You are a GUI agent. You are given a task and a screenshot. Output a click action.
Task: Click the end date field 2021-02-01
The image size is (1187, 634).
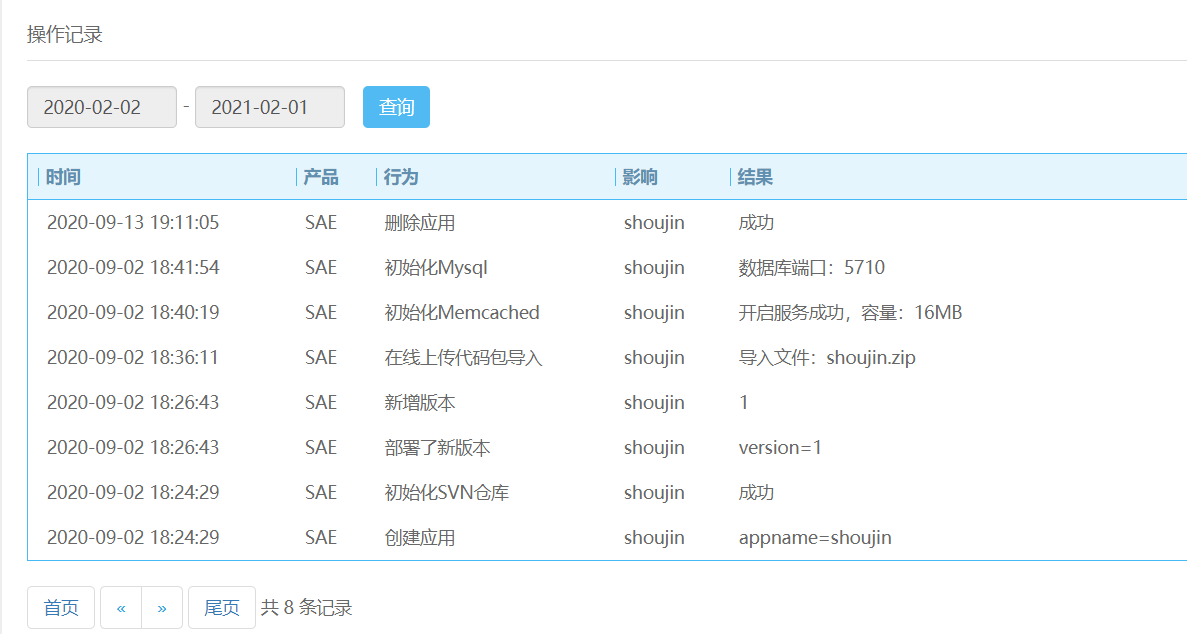click(269, 107)
